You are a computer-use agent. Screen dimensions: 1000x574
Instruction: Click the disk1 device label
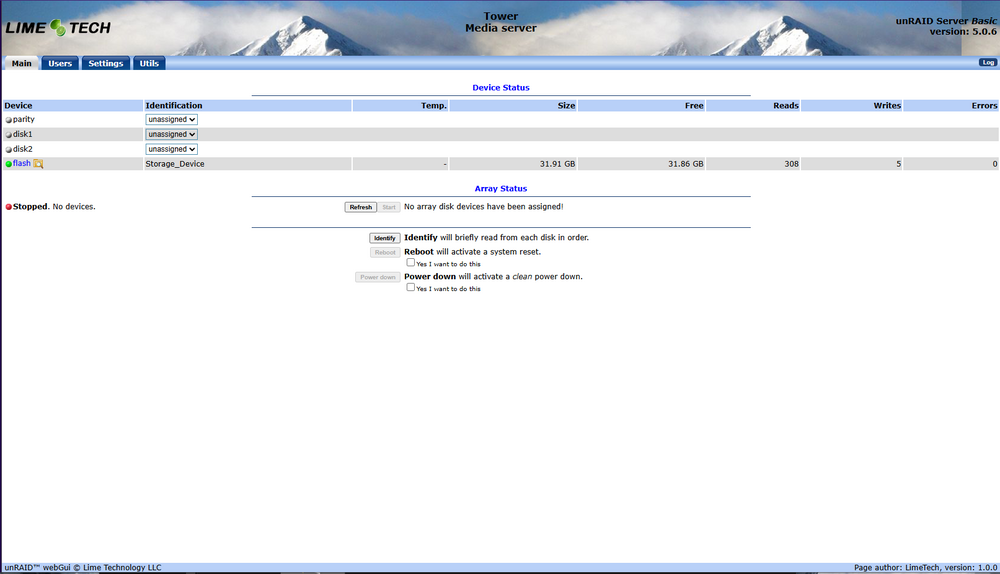(22, 134)
